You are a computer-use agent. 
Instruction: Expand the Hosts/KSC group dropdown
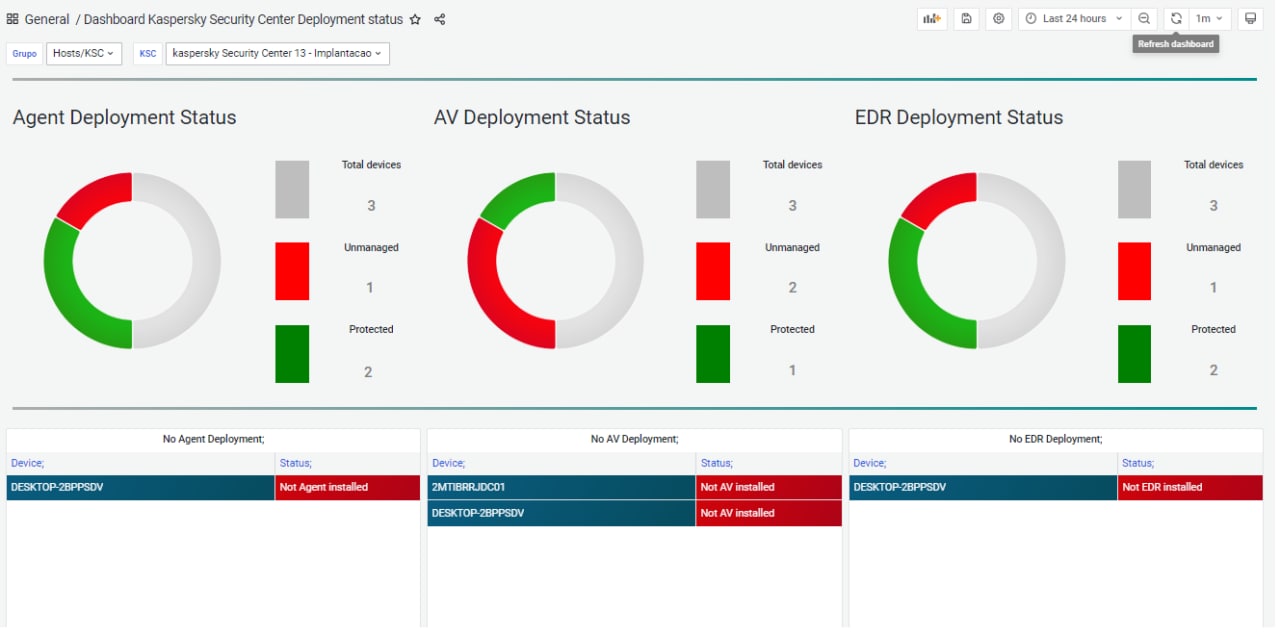click(x=84, y=53)
